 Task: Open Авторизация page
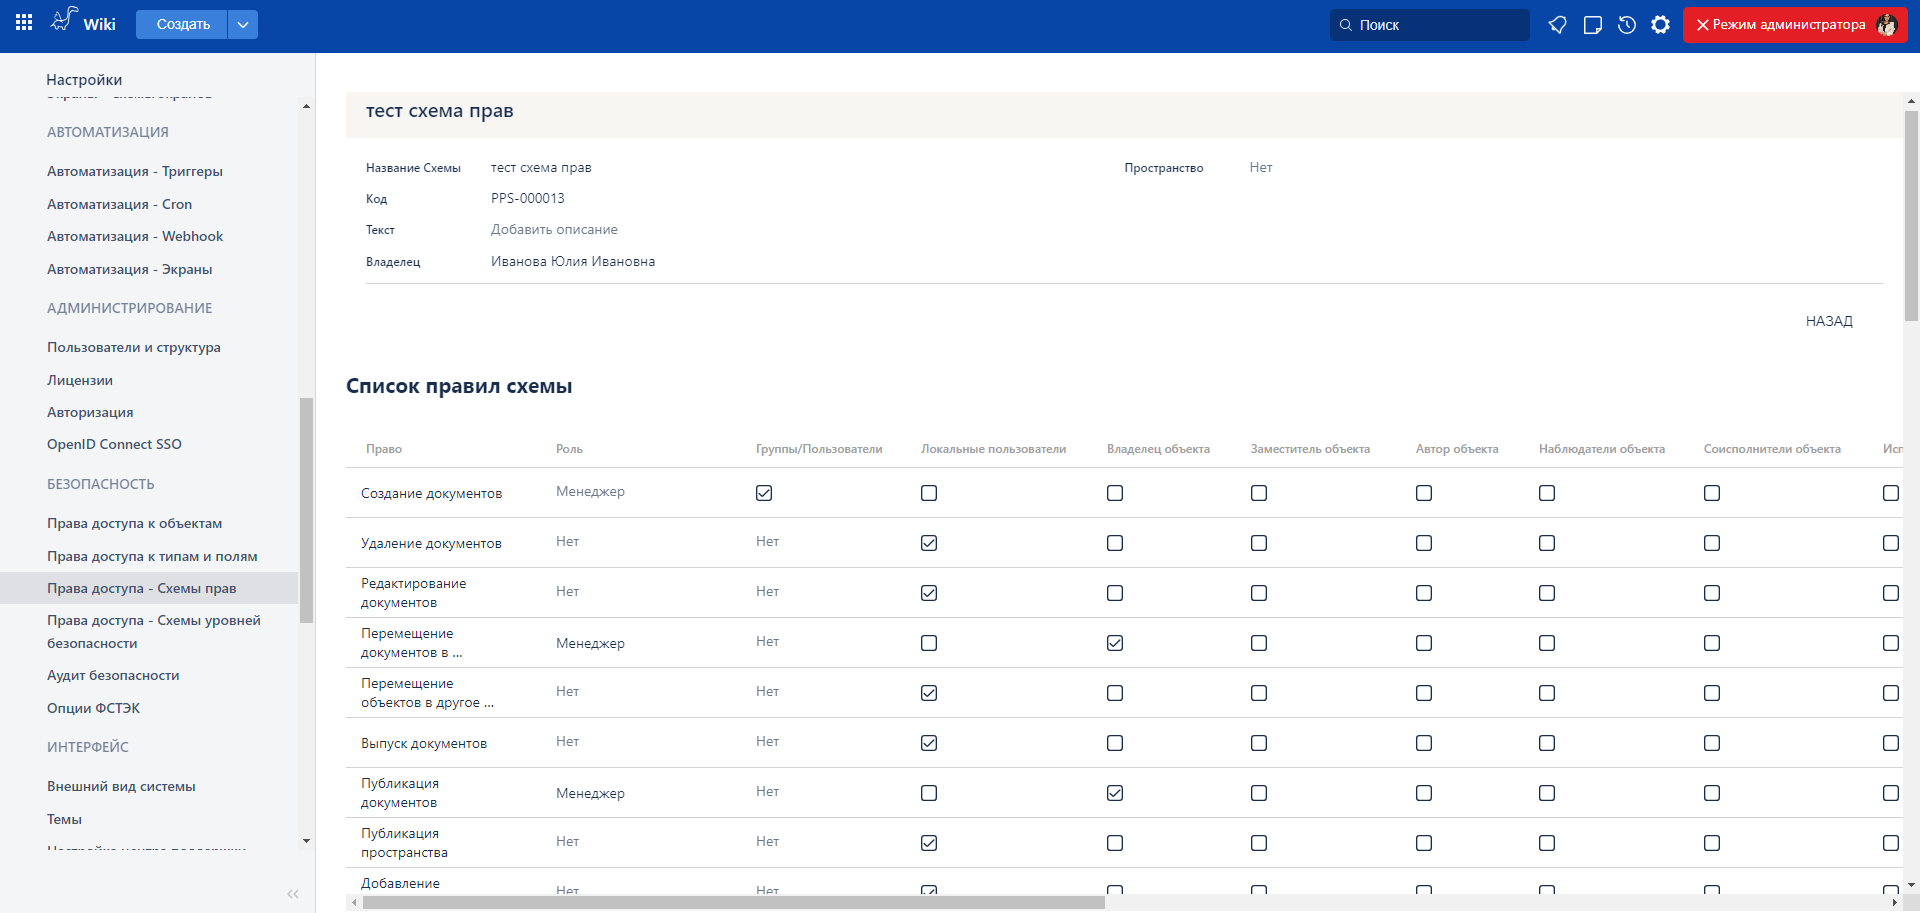click(x=90, y=412)
